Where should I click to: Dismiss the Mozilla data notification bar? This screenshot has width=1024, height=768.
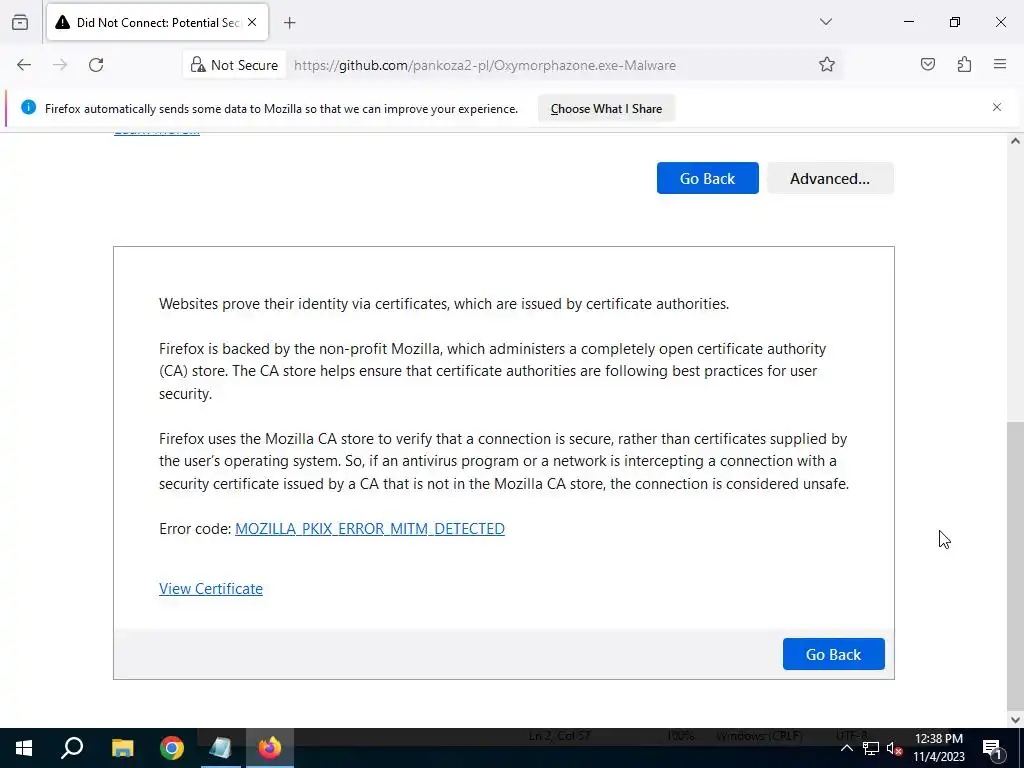coord(997,107)
